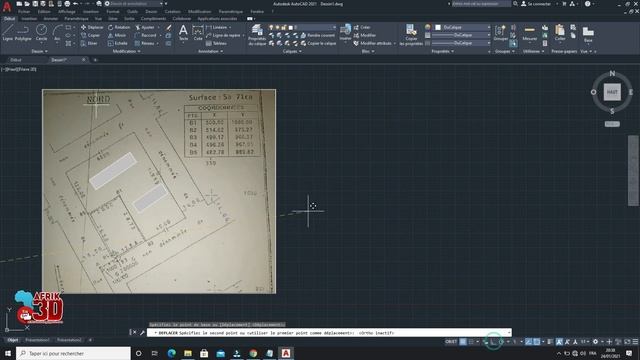The width and height of the screenshot is (640, 360).
Task: Click the Copier tool in Modification
Action: (91, 35)
